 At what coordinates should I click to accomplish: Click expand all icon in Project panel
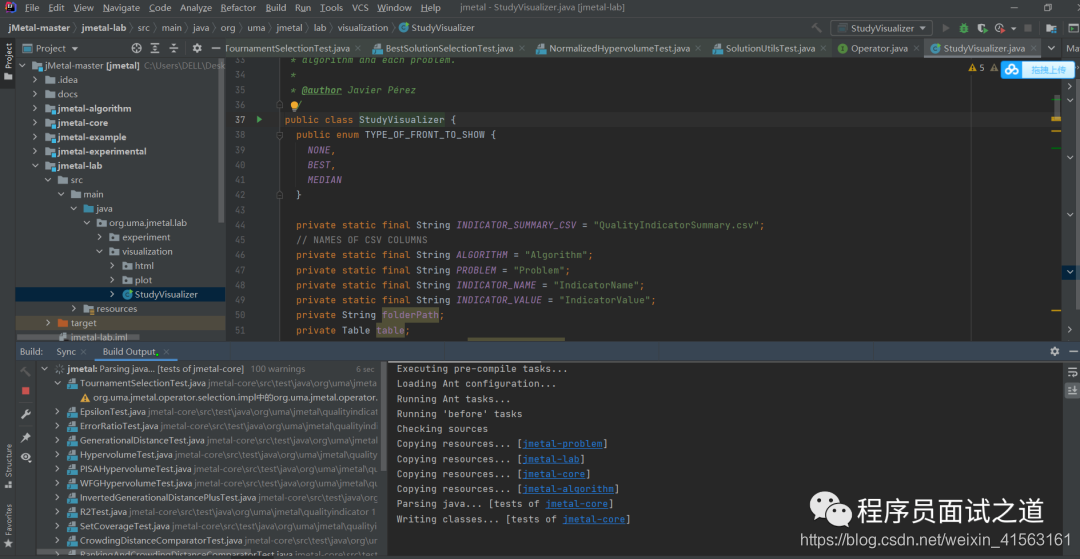pos(155,48)
